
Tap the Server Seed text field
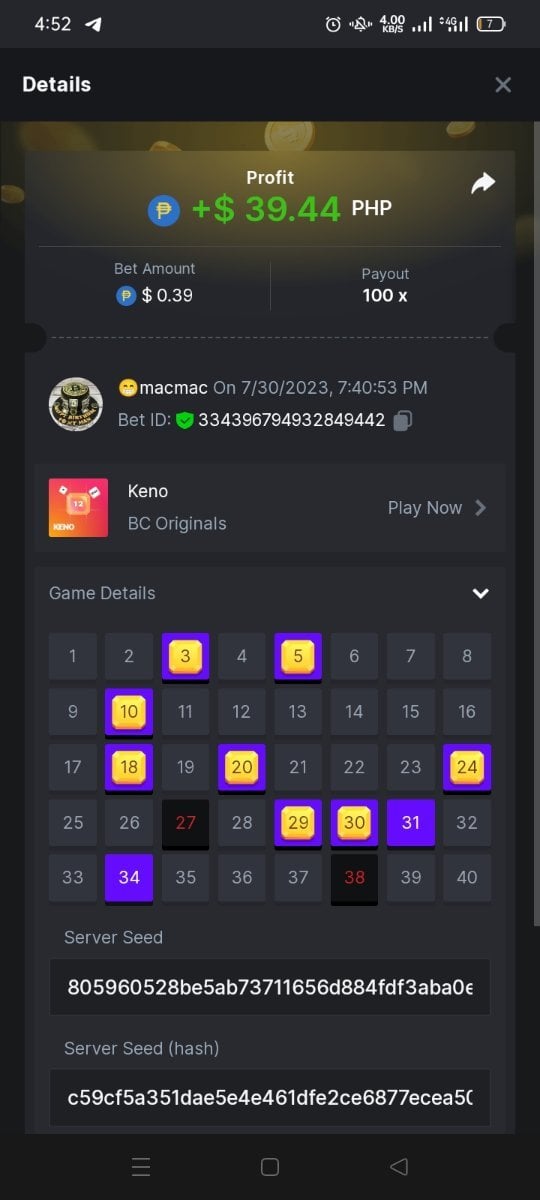[x=270, y=987]
